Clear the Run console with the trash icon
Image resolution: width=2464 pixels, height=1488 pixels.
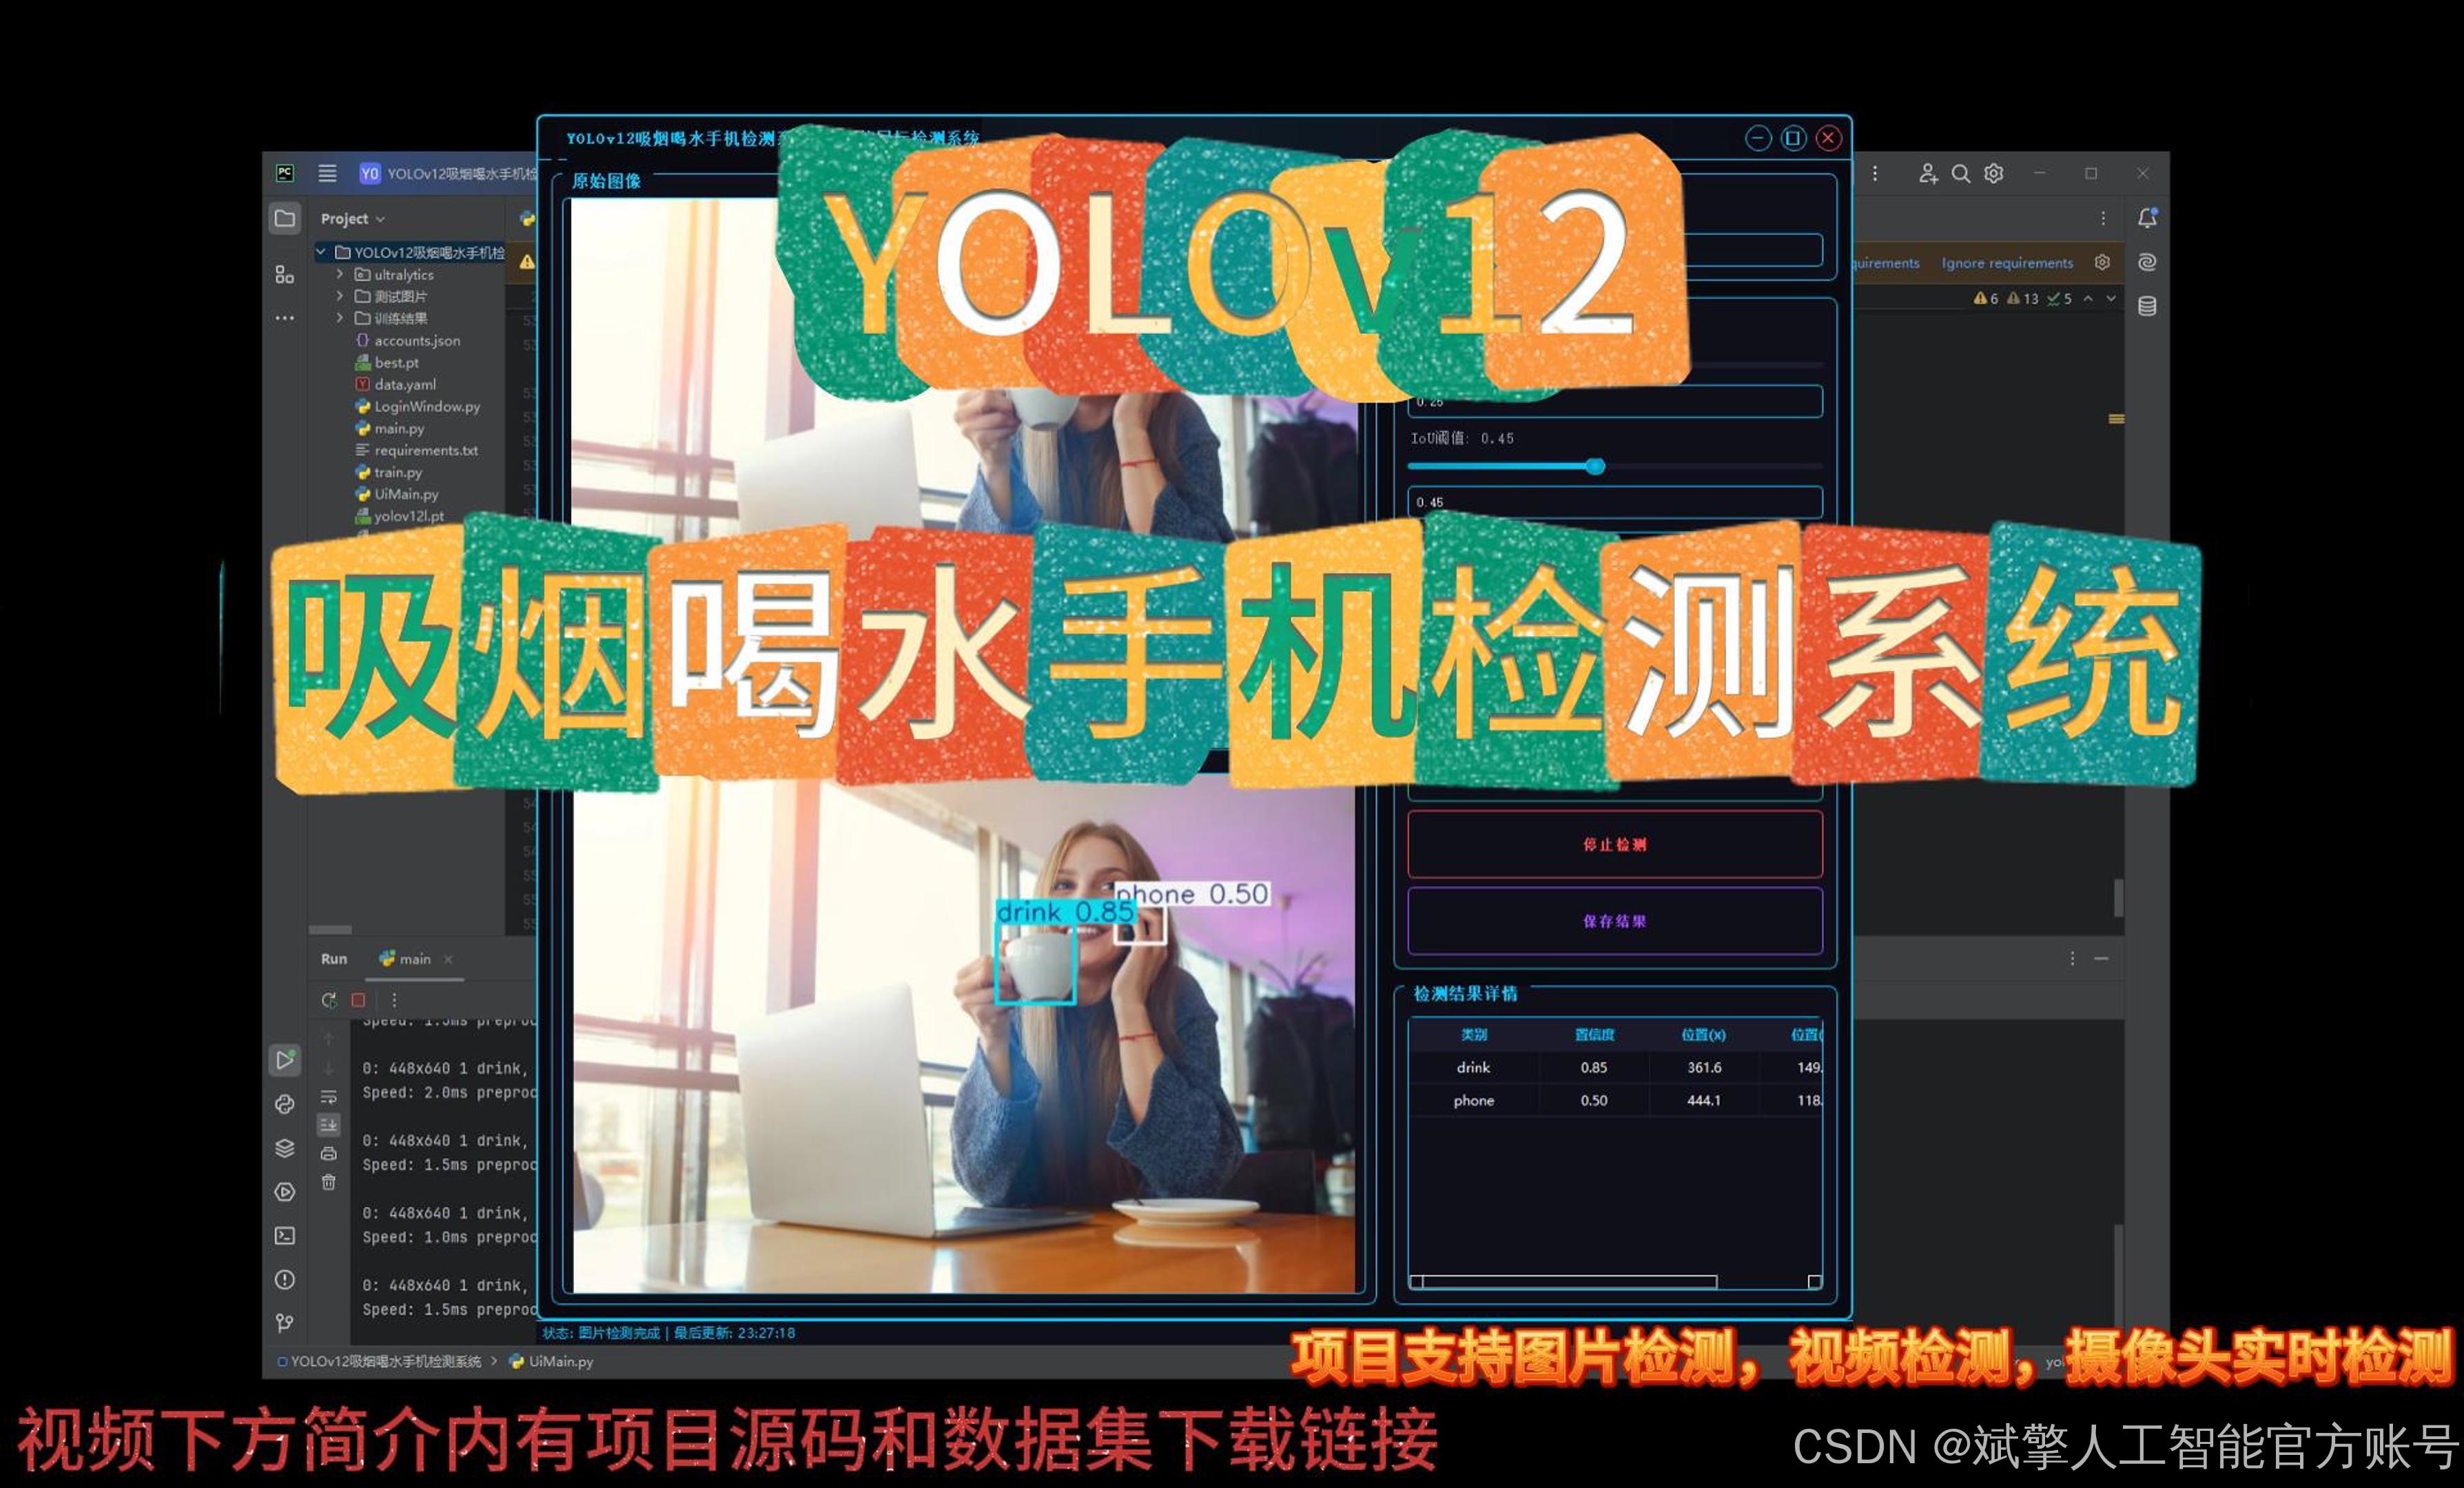click(329, 1181)
